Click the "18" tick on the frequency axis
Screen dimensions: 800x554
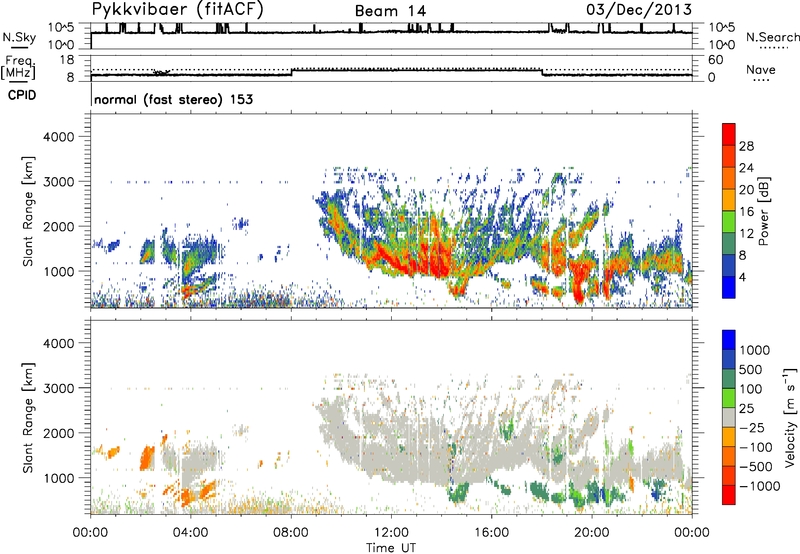(67, 60)
